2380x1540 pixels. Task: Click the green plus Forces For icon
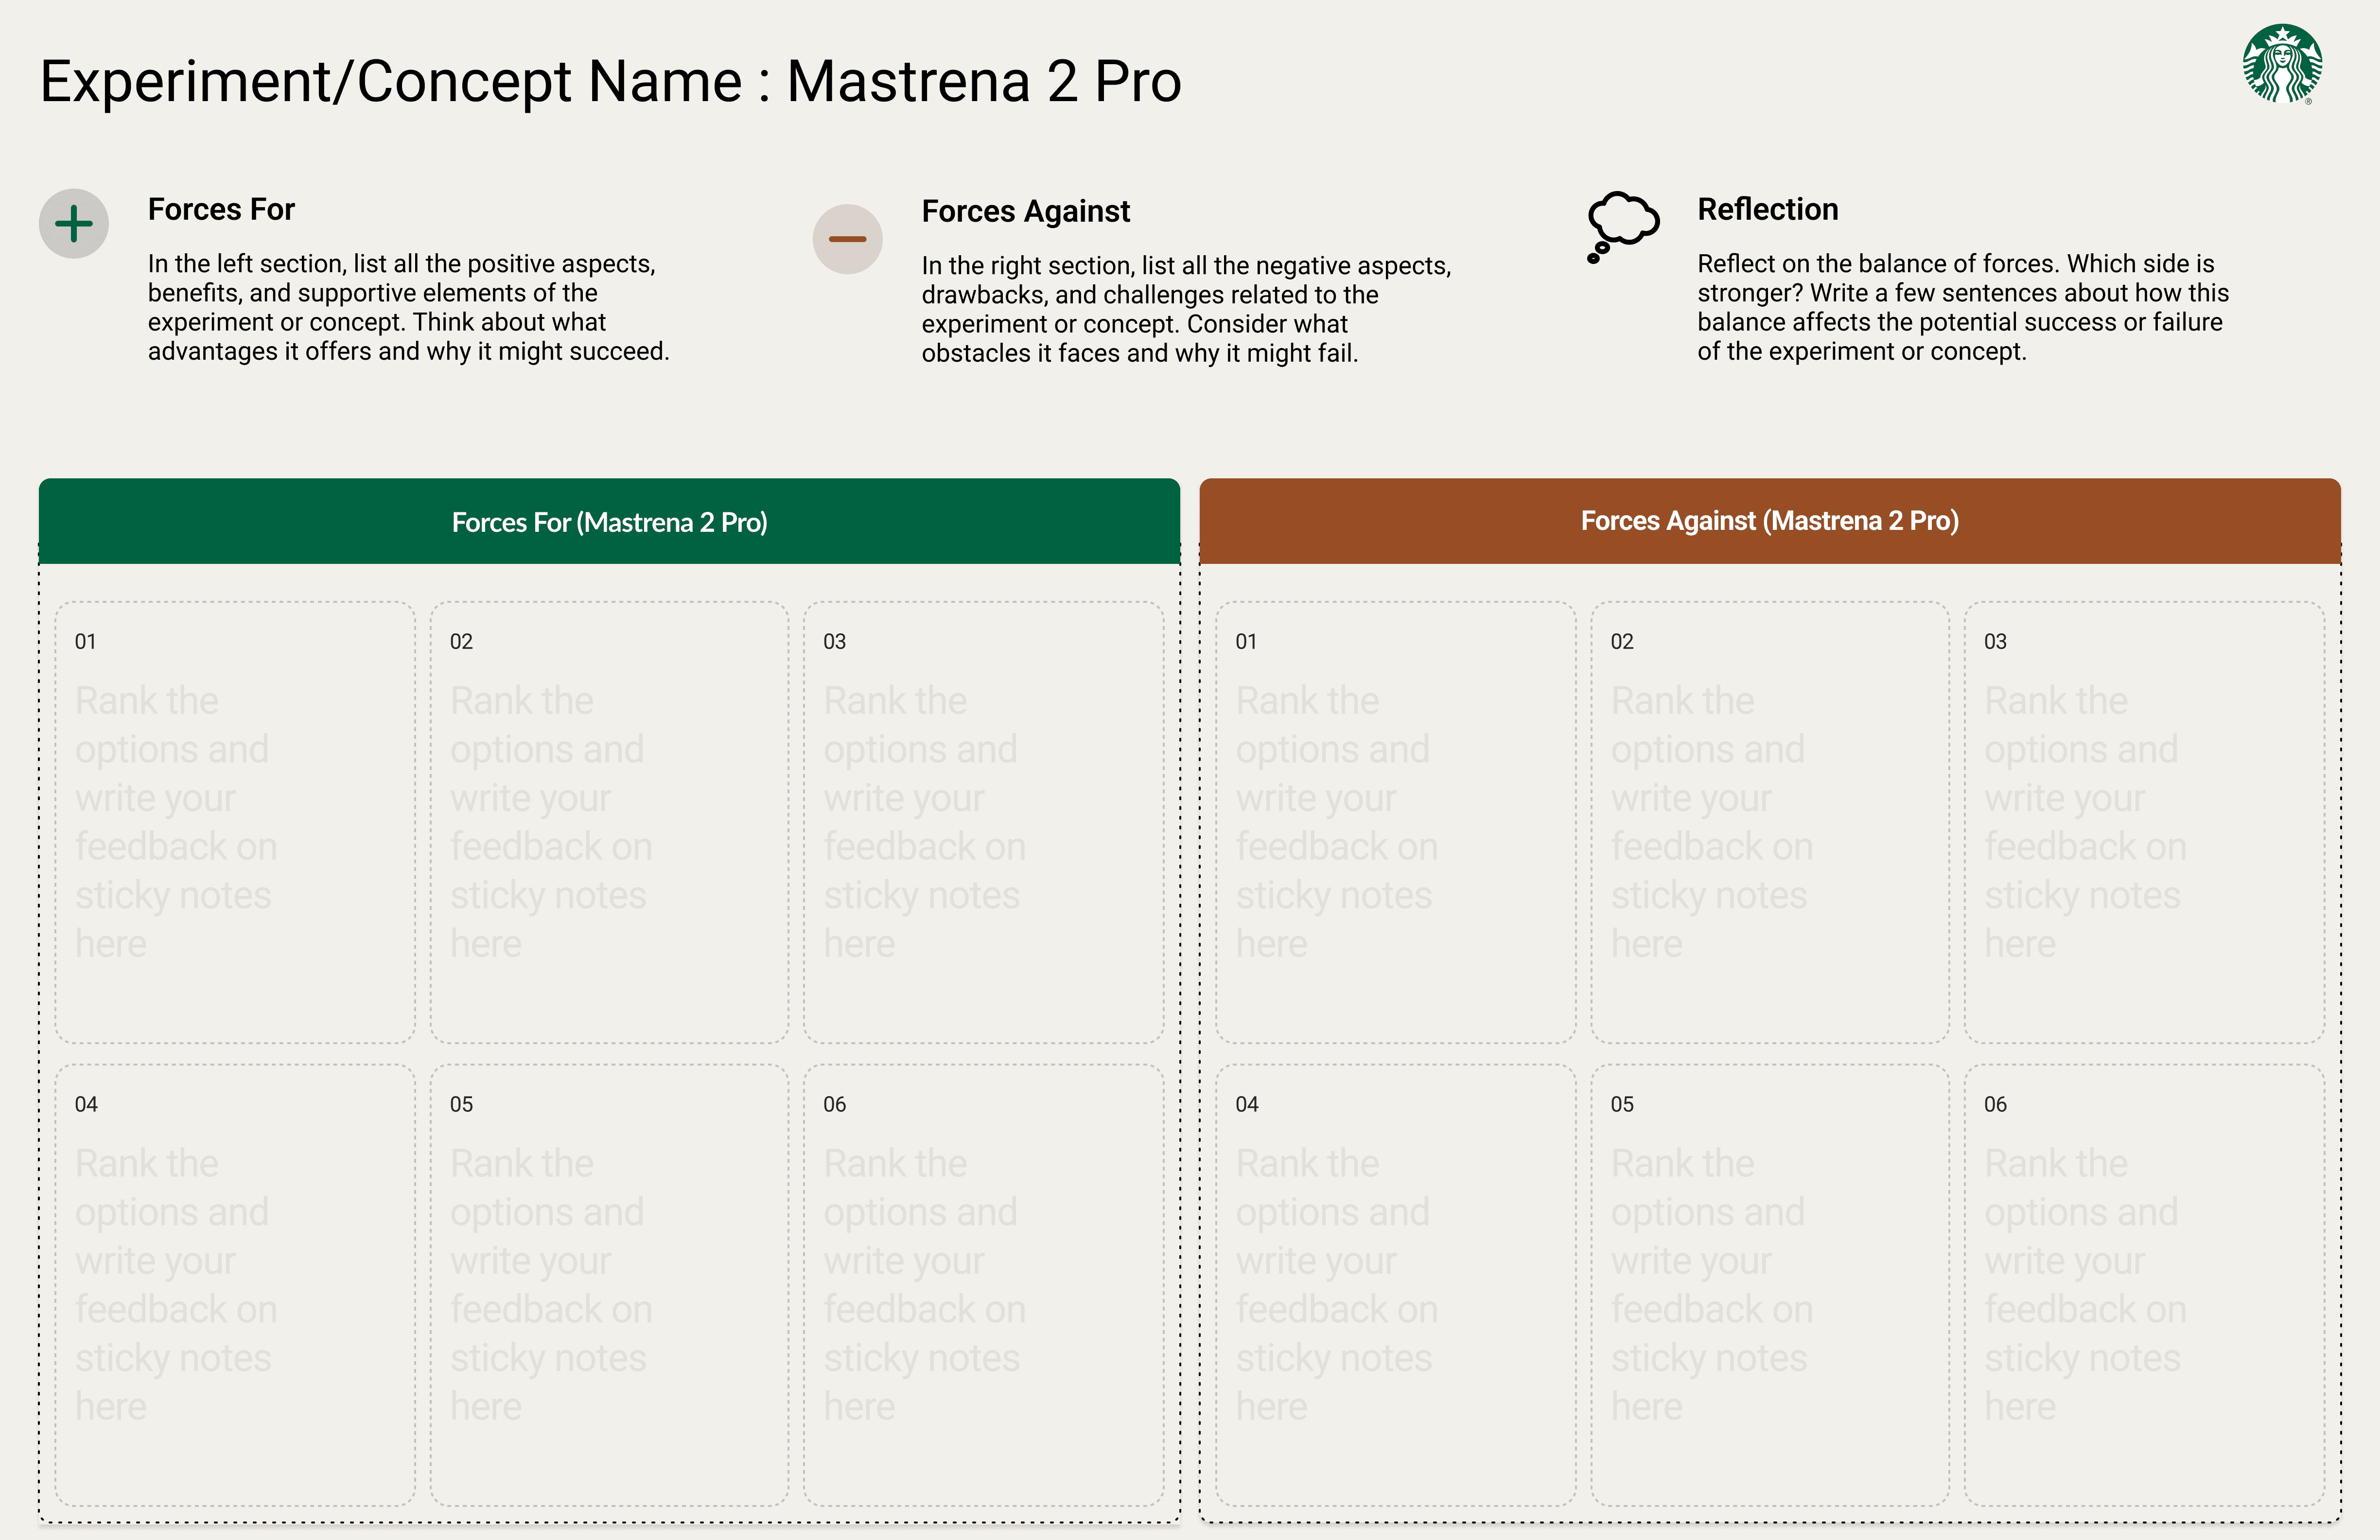click(x=74, y=224)
